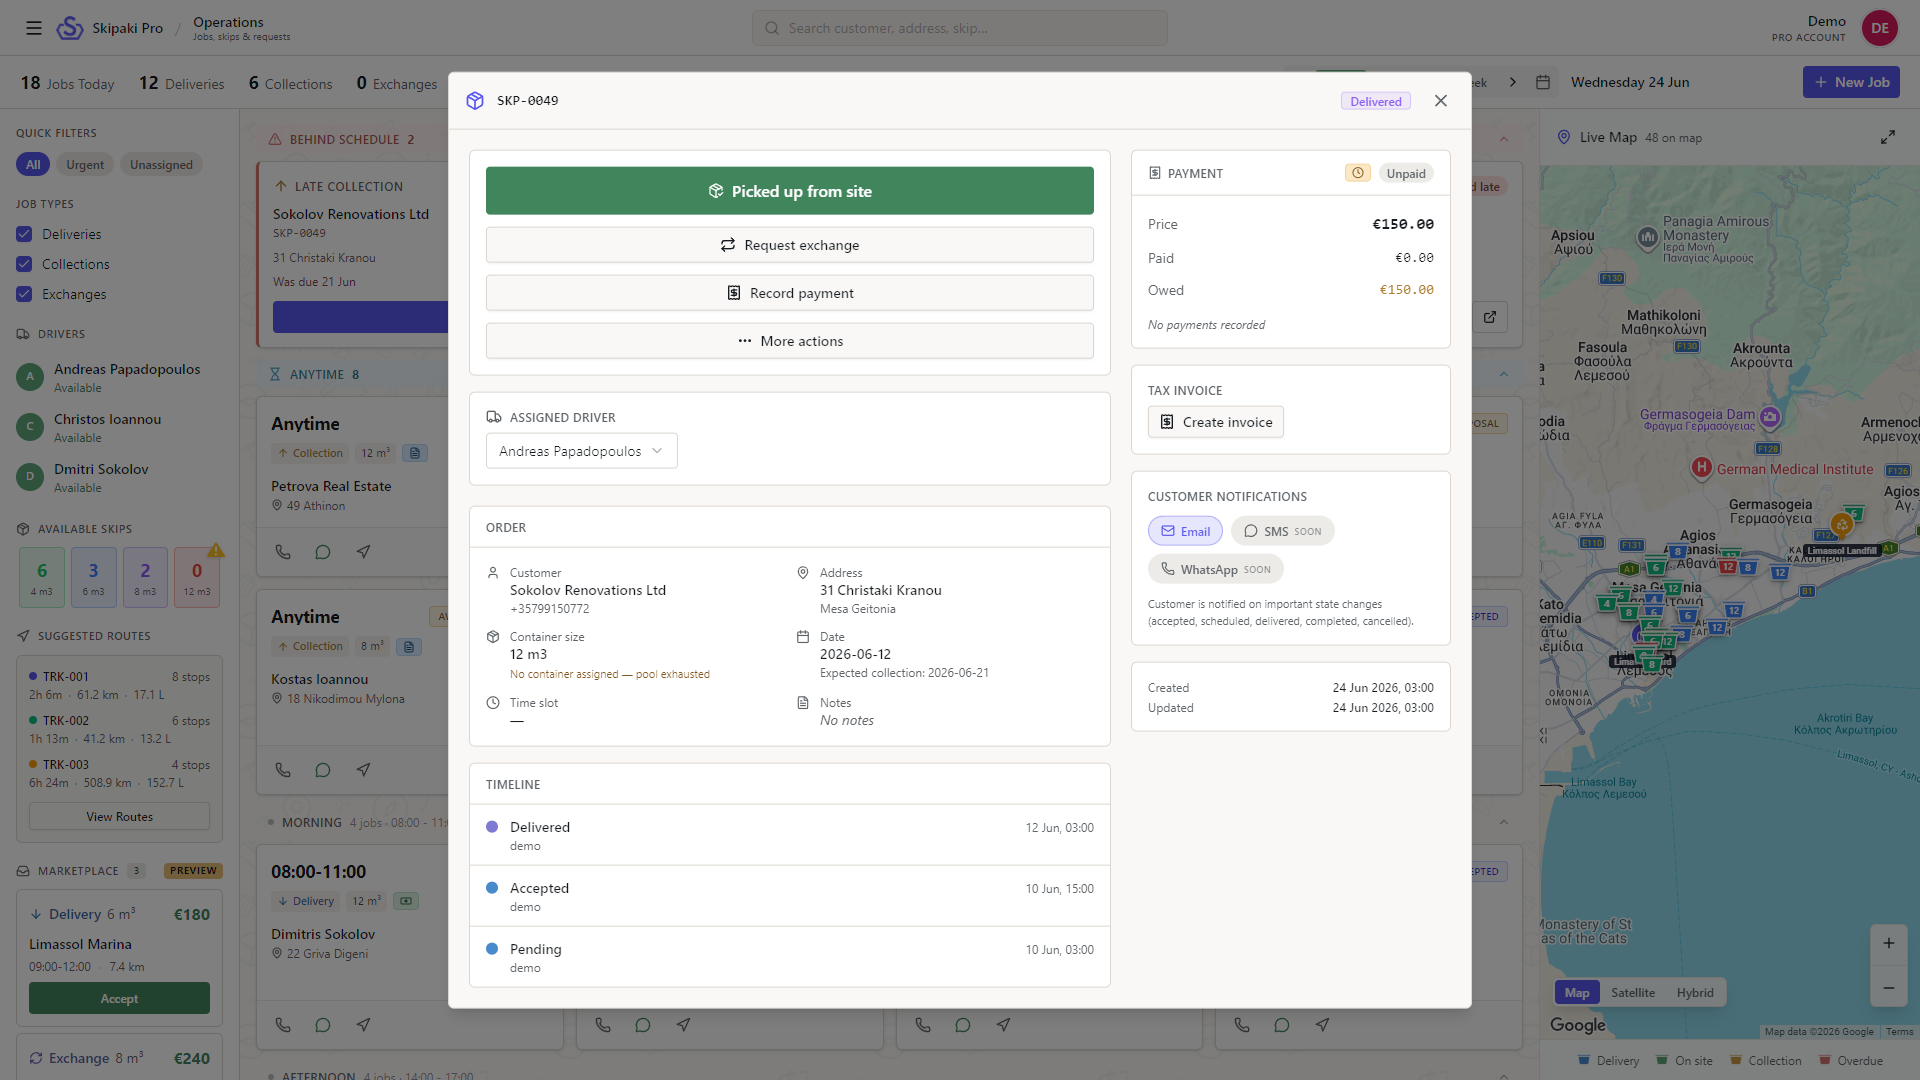
Task: Click the payment pending clock badge
Action: pyautogui.click(x=1357, y=173)
